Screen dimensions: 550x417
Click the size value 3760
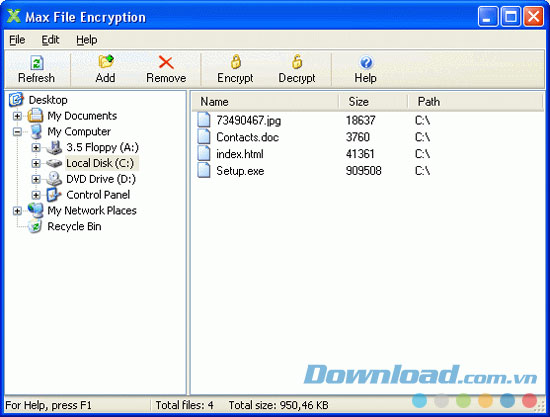tap(358, 137)
